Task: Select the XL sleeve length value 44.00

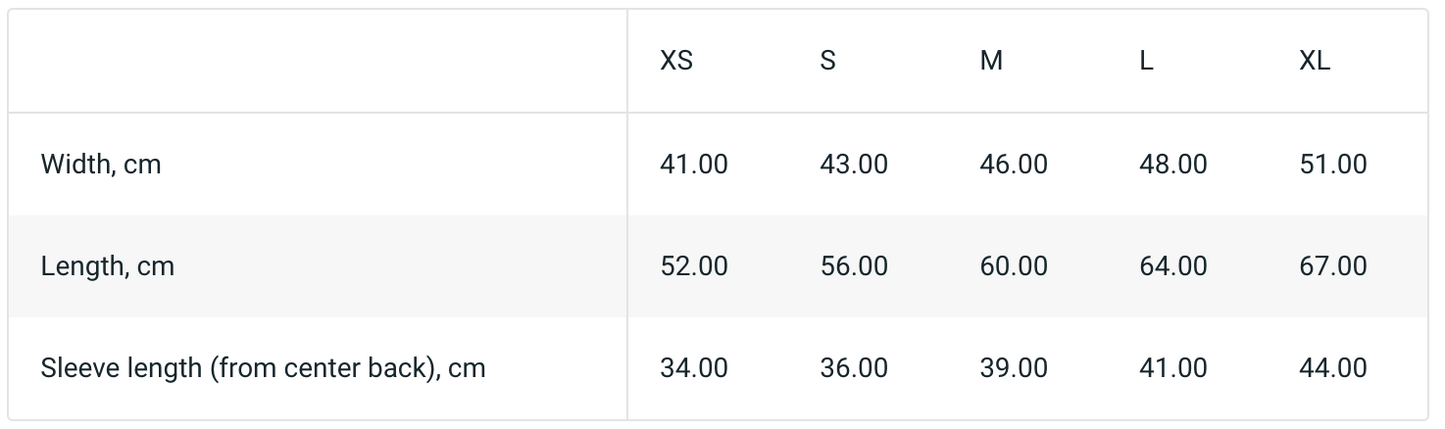Action: coord(1333,368)
